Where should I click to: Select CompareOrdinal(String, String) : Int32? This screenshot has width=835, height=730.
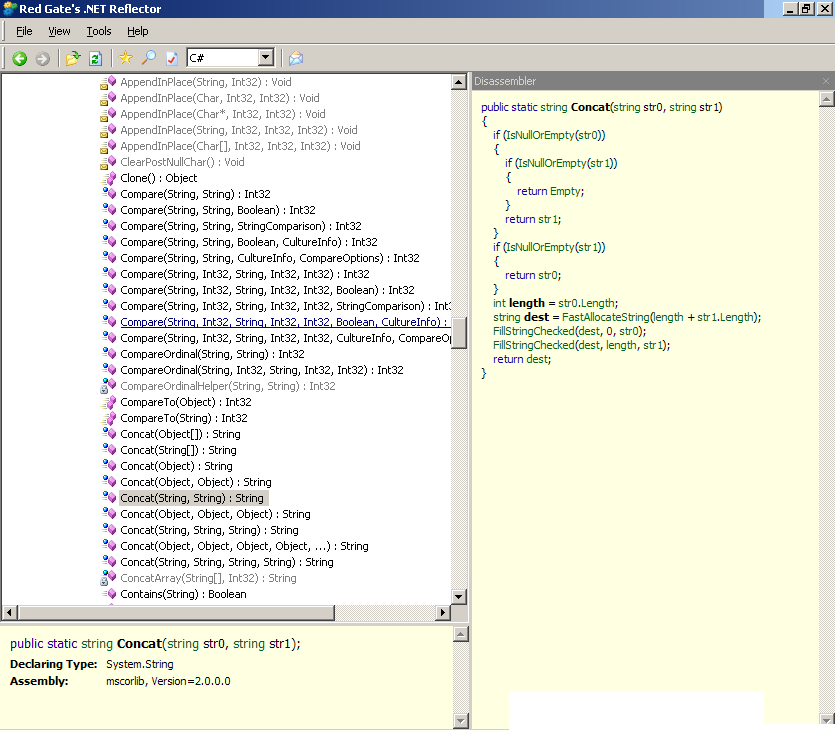click(x=212, y=355)
